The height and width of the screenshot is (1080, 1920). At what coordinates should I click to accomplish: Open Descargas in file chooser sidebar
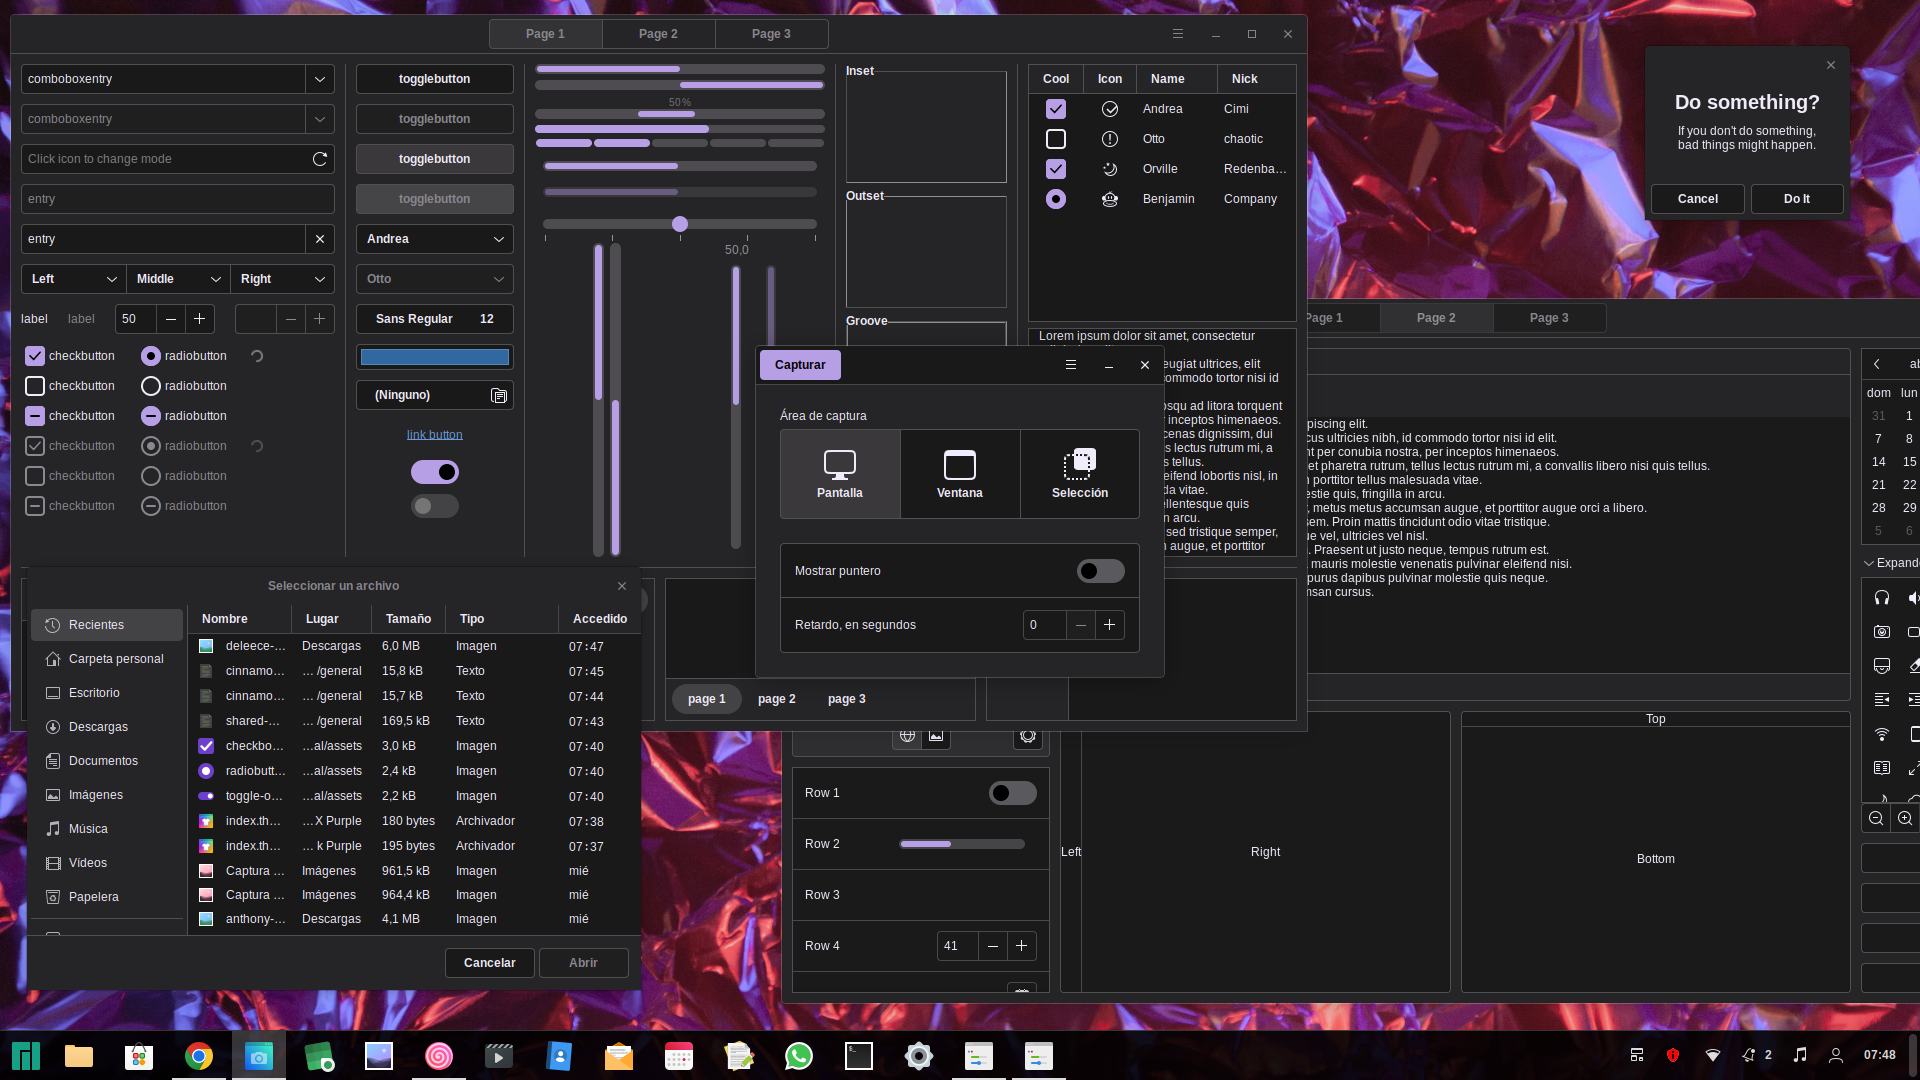click(x=107, y=727)
